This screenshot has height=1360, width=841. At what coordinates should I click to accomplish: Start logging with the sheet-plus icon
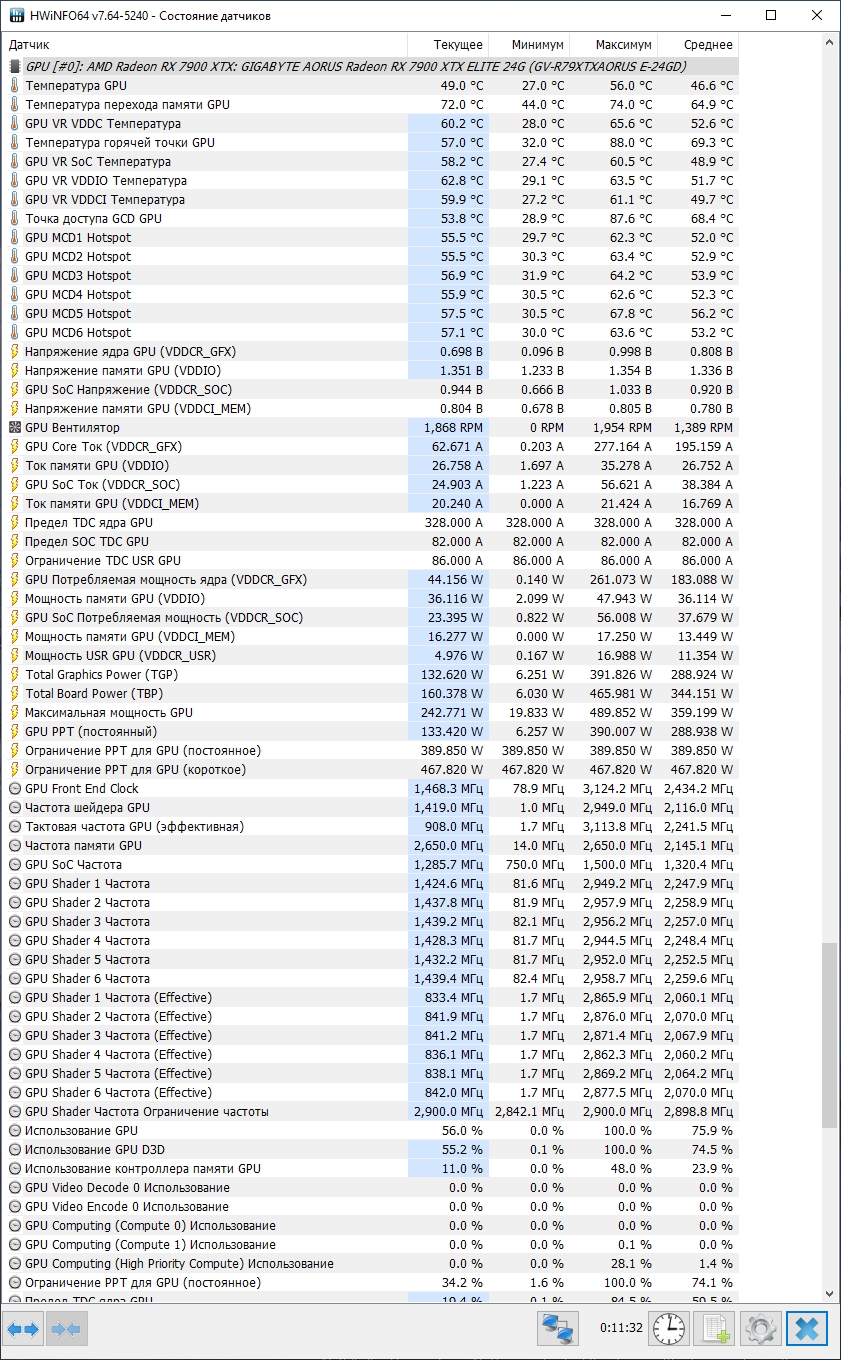tap(714, 1329)
